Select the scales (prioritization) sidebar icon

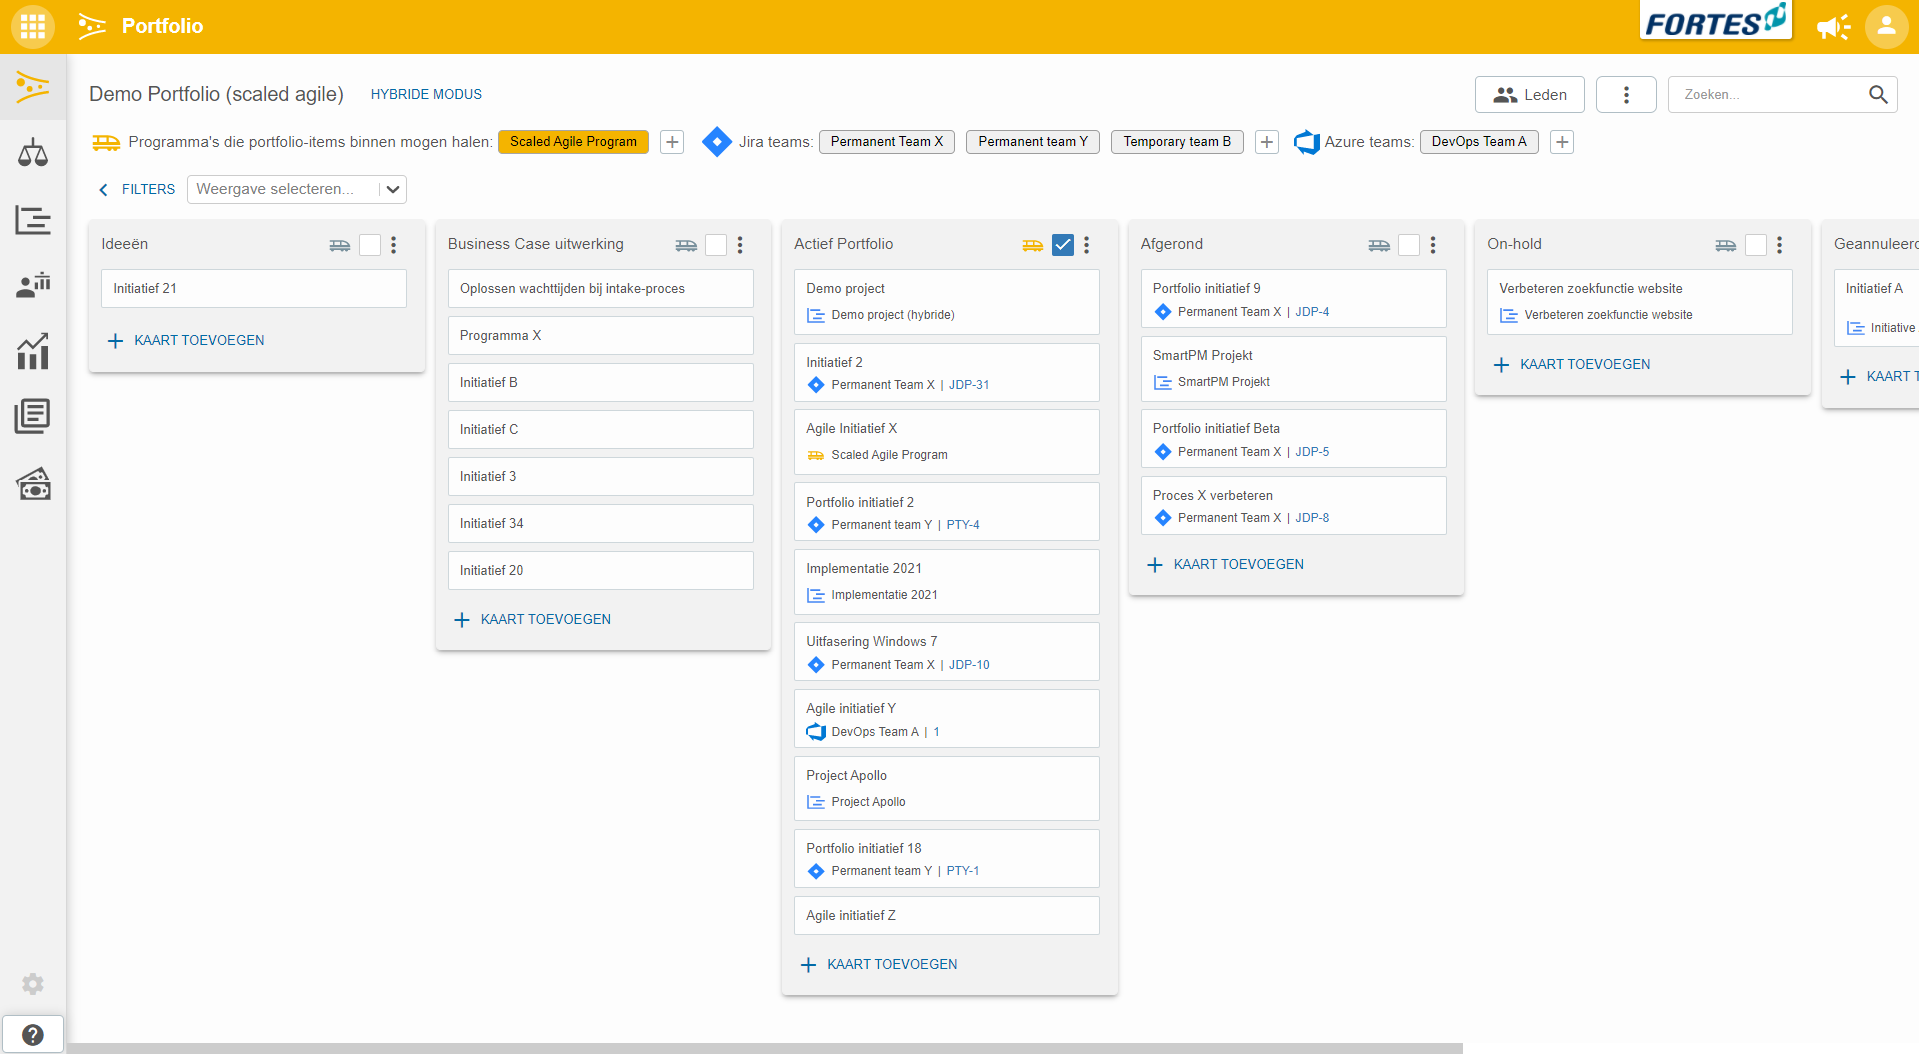[33, 153]
